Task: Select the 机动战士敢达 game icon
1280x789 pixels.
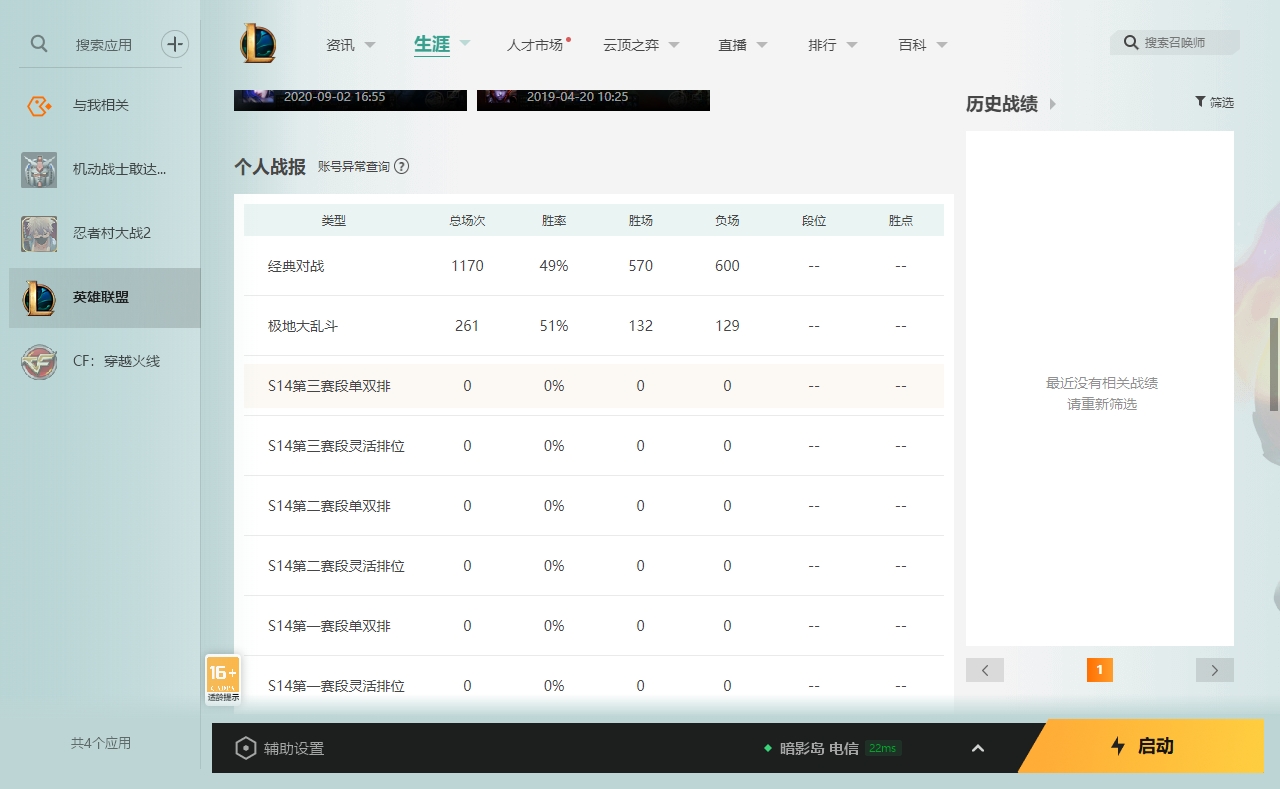Action: (x=39, y=169)
